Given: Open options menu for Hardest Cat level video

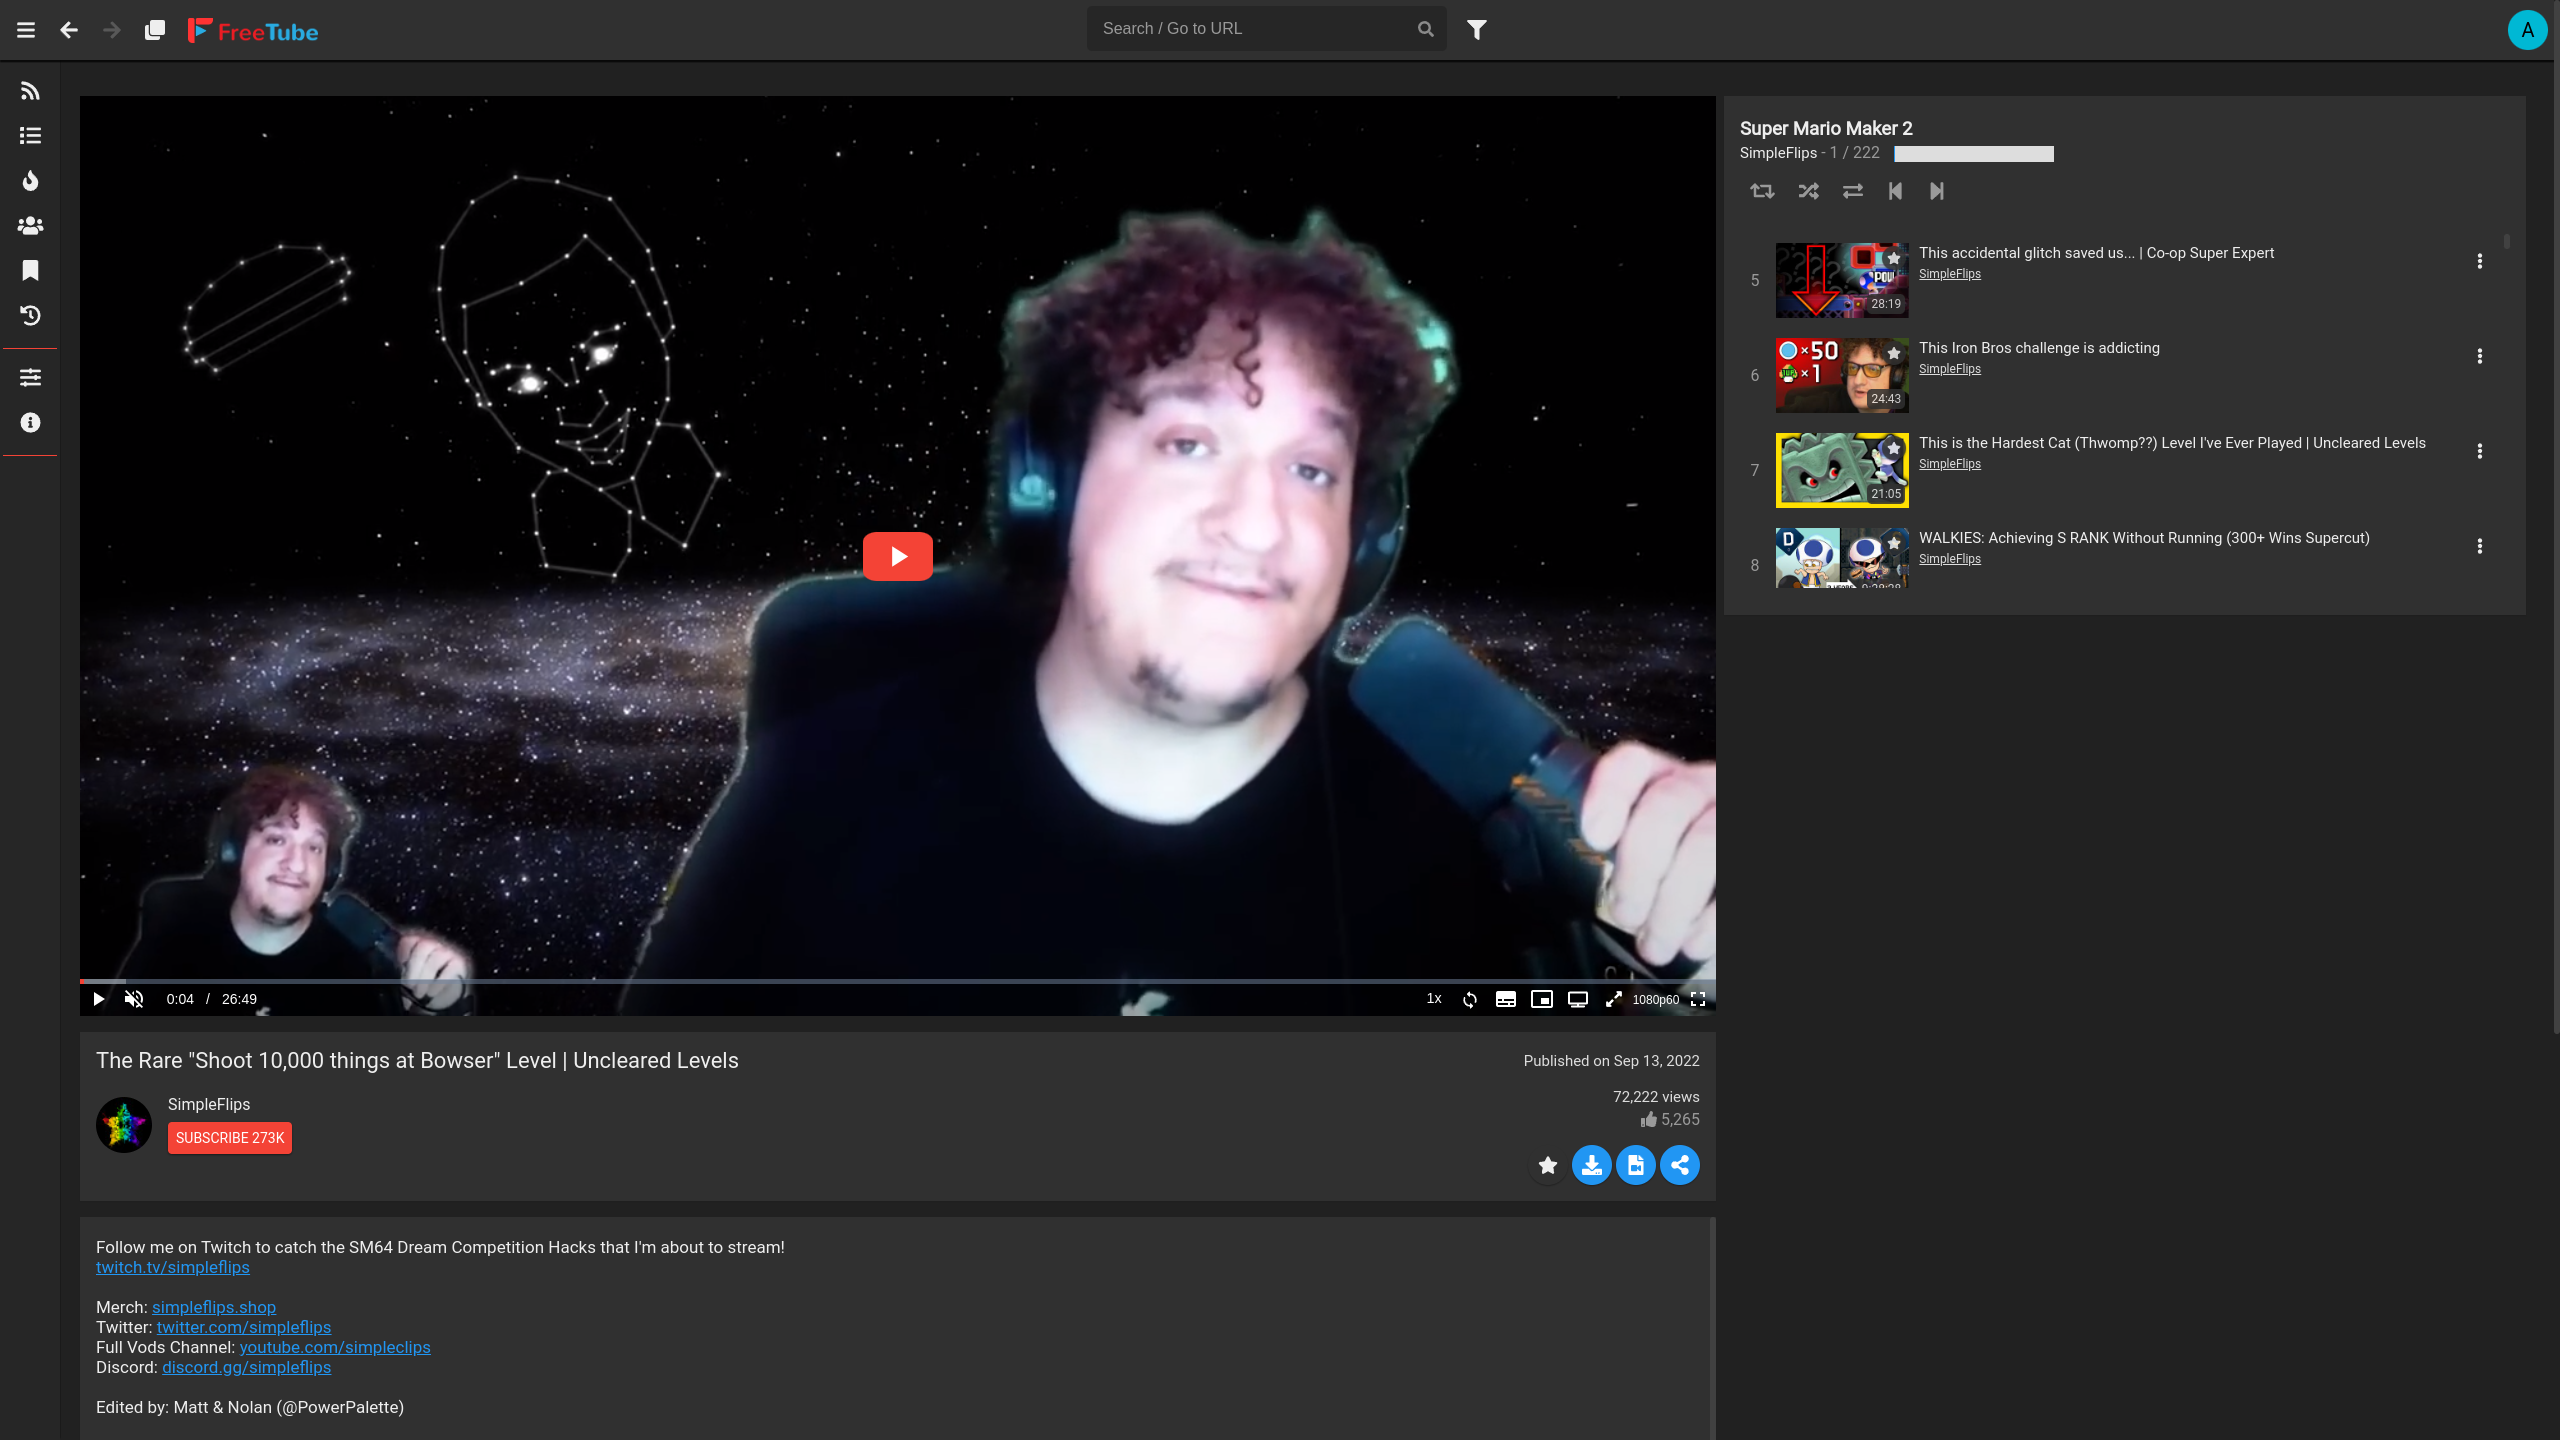Looking at the screenshot, I should (2480, 451).
